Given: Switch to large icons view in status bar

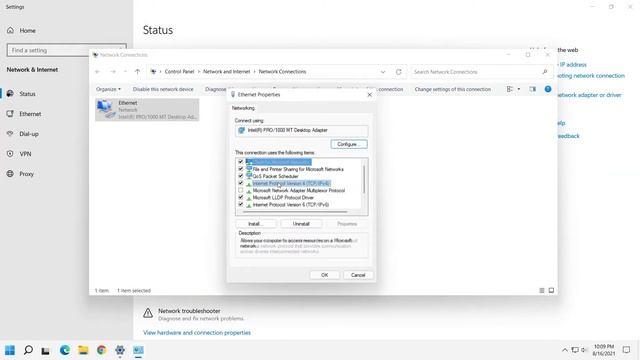Looking at the screenshot, I should [551, 291].
